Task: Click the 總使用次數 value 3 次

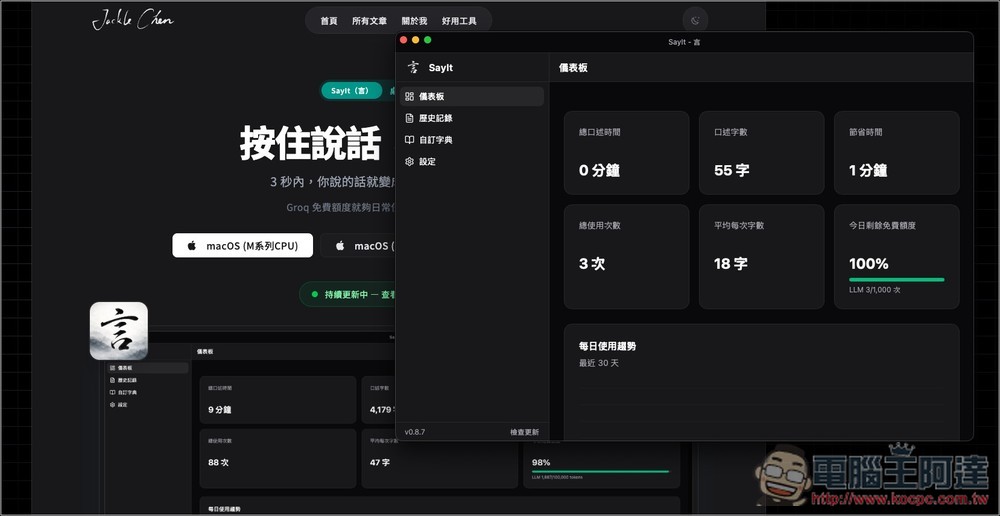Action: (592, 263)
